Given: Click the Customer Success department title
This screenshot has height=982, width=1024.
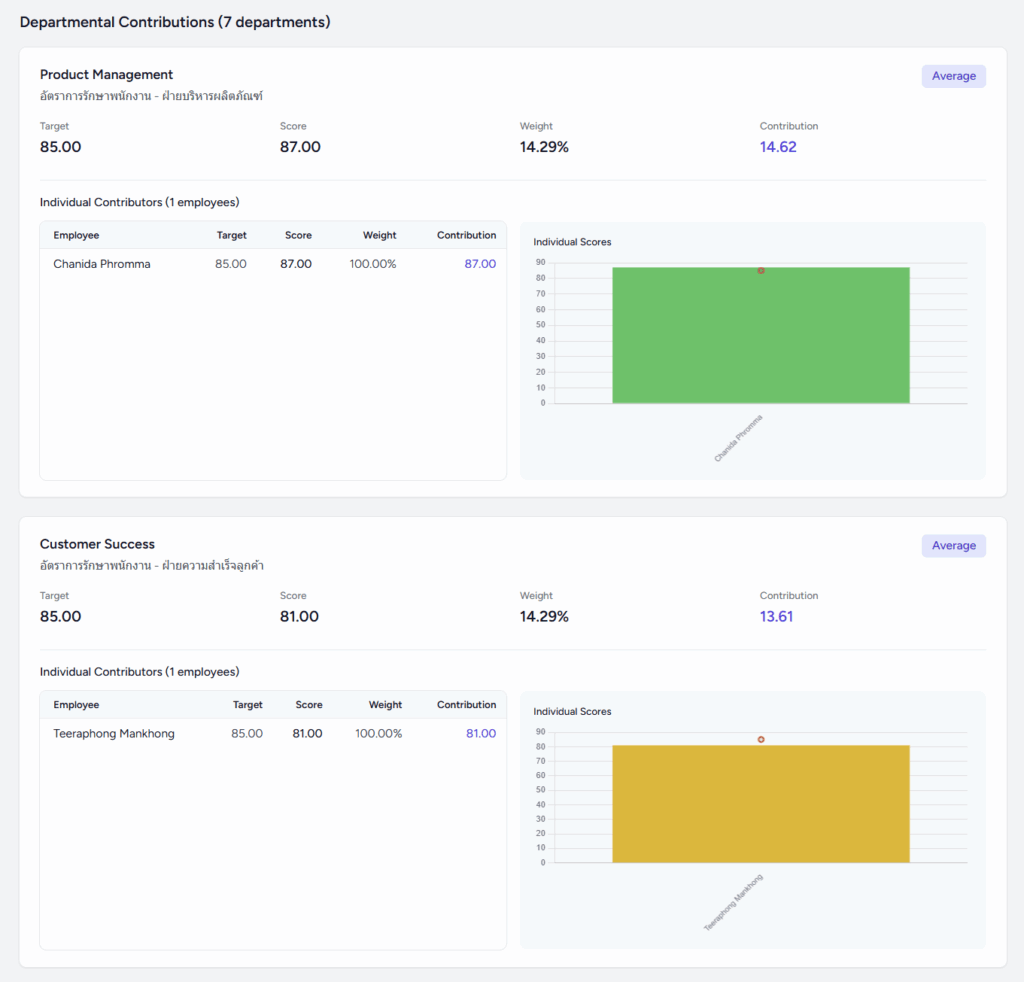Looking at the screenshot, I should tap(97, 545).
